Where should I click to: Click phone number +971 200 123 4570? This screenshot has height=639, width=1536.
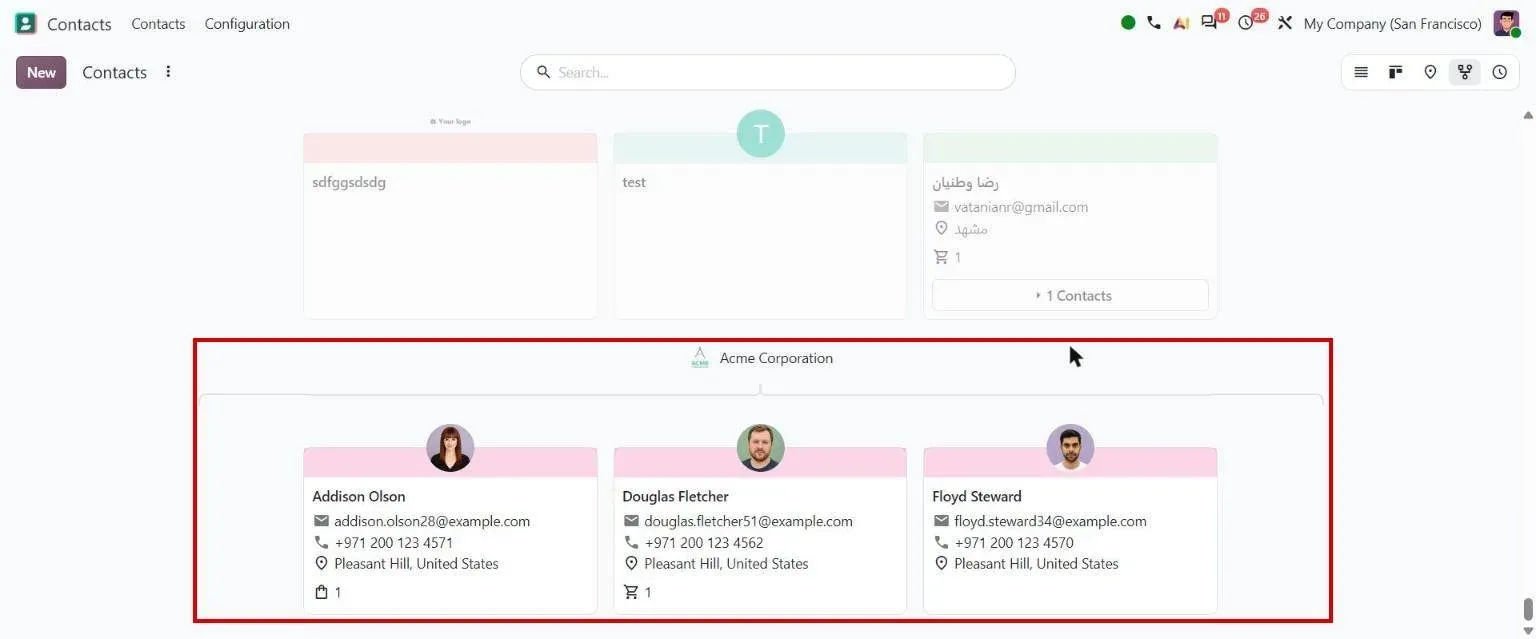pos(1014,543)
